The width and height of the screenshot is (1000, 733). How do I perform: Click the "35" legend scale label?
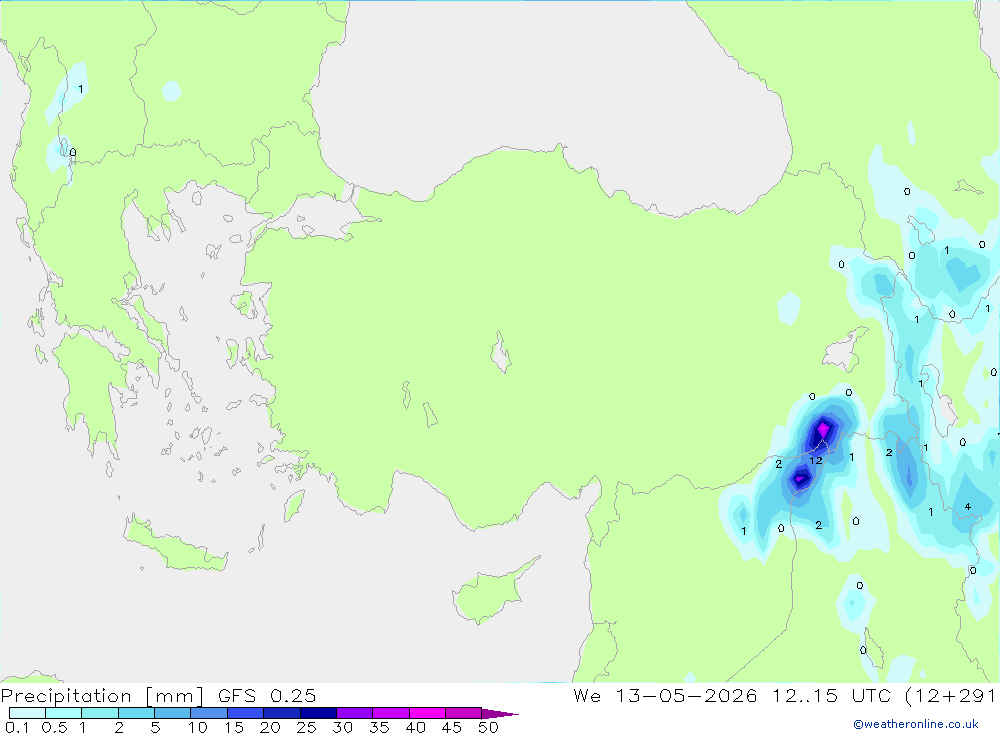click(x=379, y=727)
